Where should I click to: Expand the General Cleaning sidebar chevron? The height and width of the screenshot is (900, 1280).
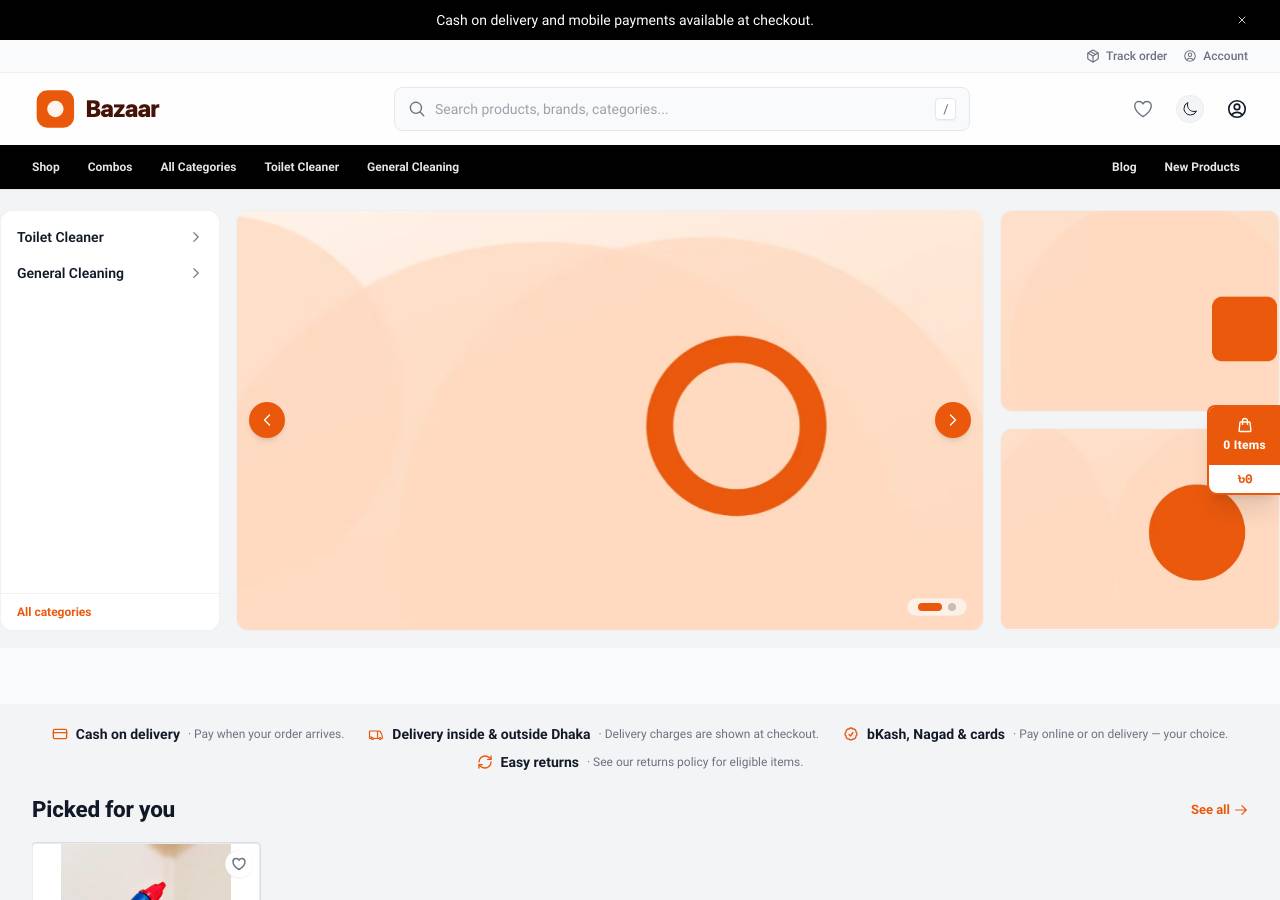(x=196, y=273)
